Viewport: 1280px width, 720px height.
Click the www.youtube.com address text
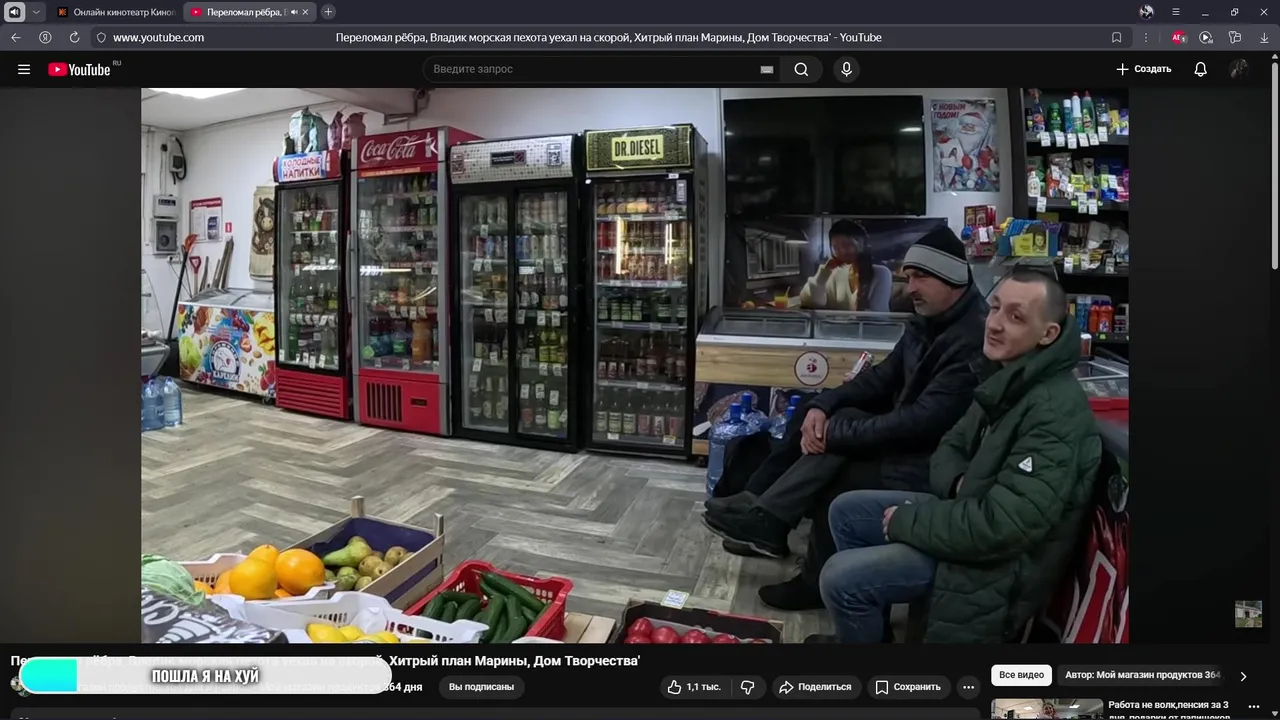click(158, 37)
